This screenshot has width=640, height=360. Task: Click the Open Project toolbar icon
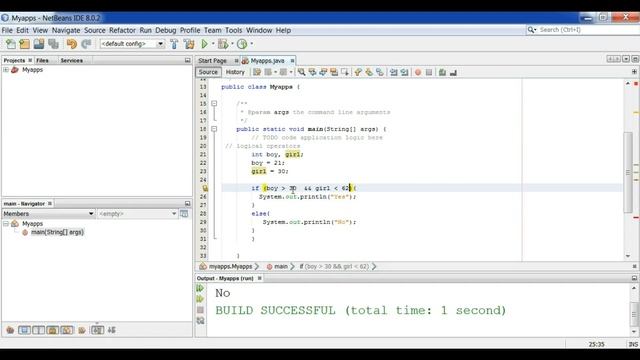pyautogui.click(x=39, y=44)
